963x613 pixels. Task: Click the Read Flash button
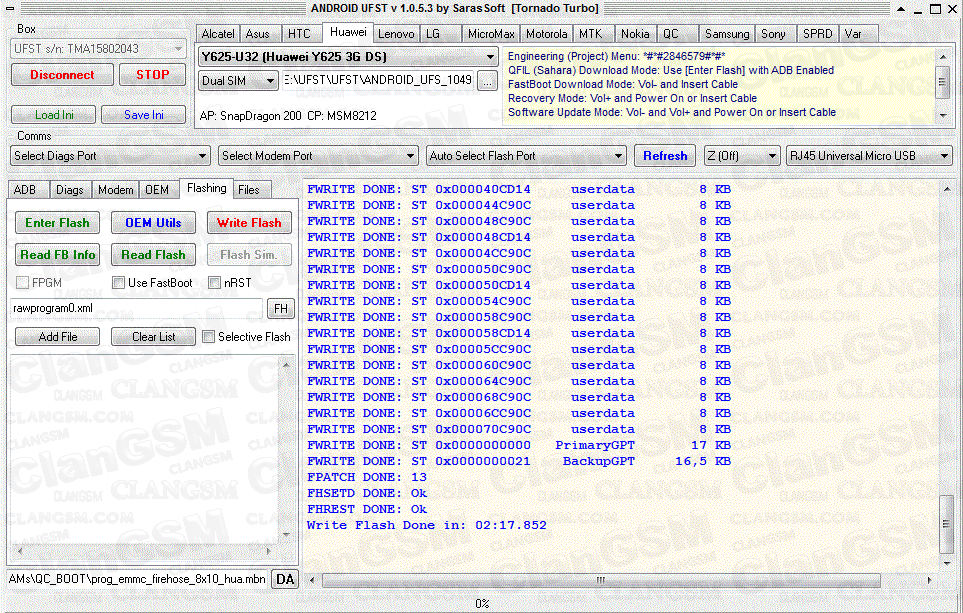coord(154,255)
